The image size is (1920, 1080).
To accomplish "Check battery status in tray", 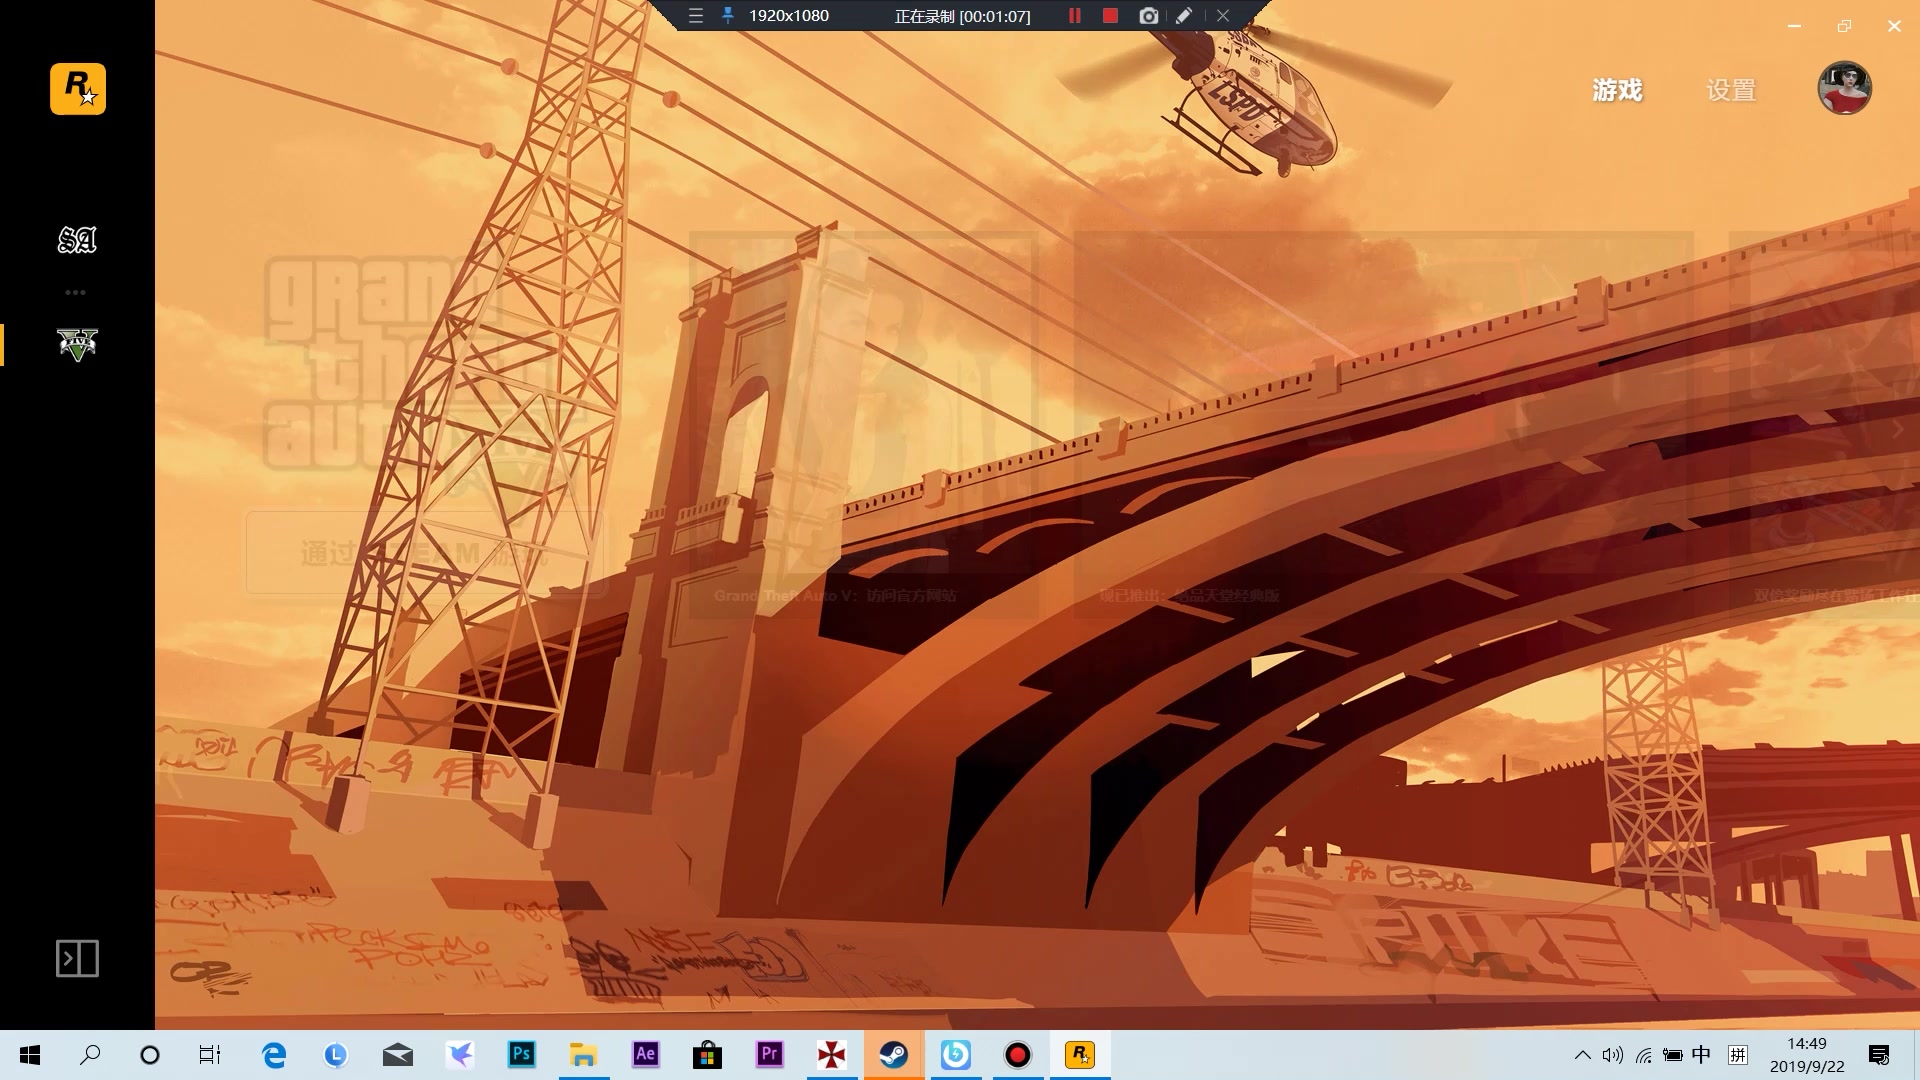I will point(1672,1055).
